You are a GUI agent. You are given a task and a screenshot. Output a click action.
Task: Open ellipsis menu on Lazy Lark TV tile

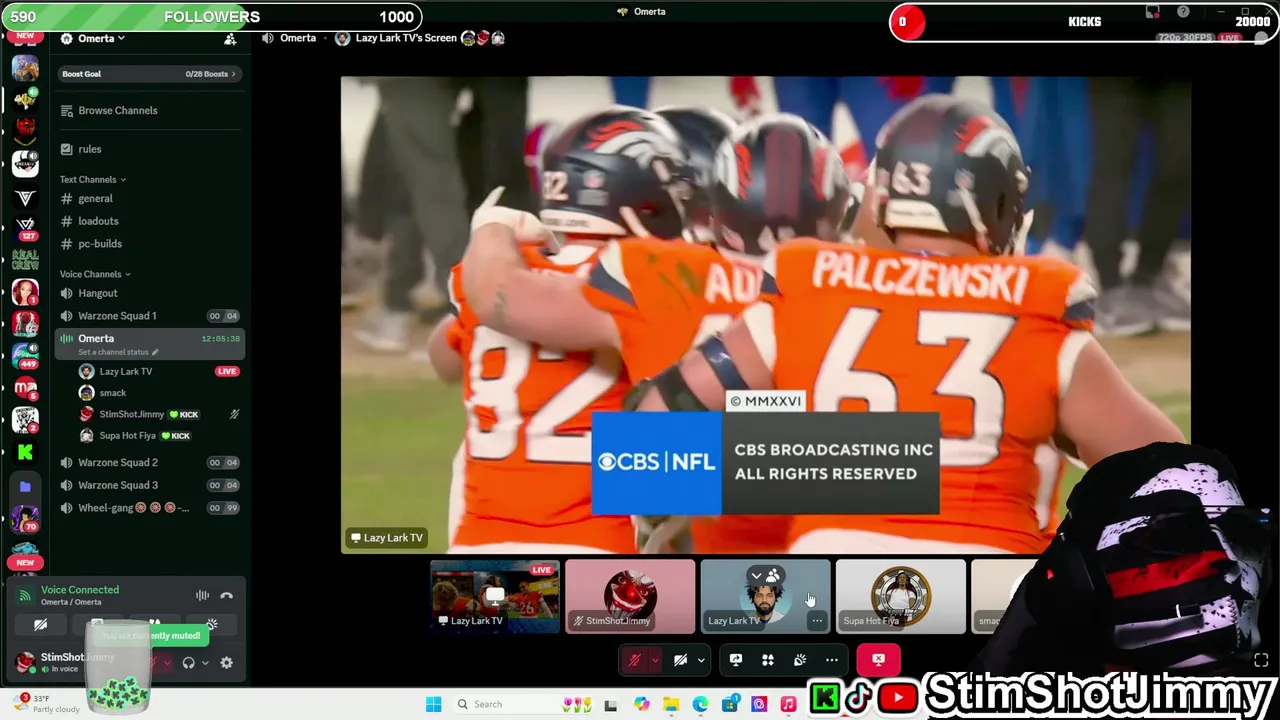click(x=817, y=621)
